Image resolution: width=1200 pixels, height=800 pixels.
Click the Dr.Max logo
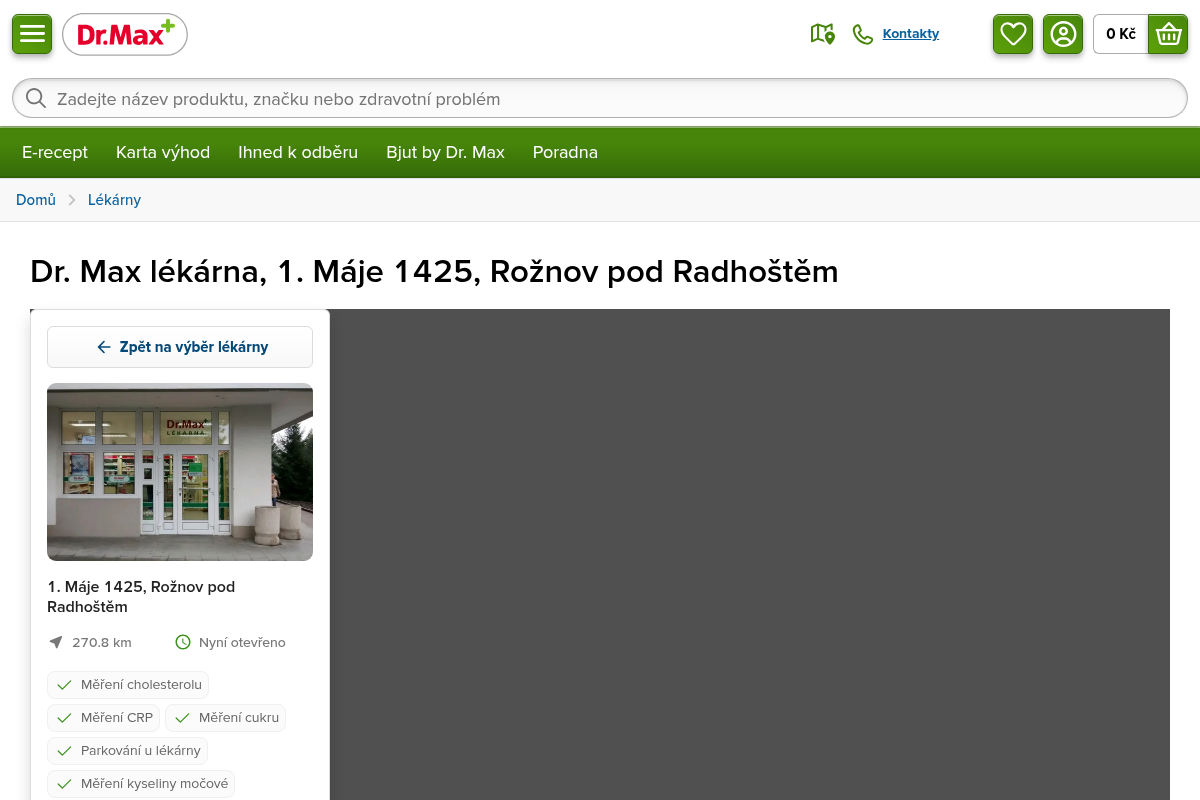[x=125, y=35]
